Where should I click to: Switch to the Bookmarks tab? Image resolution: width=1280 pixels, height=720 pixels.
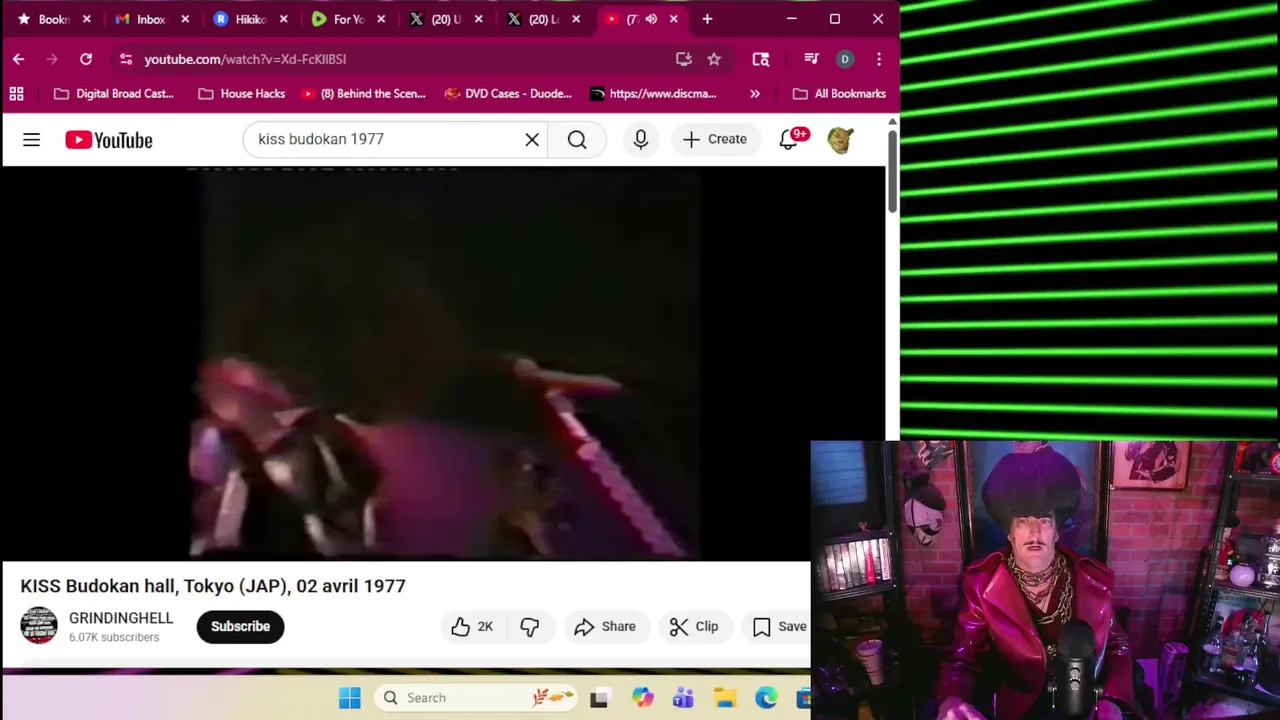pyautogui.click(x=44, y=19)
